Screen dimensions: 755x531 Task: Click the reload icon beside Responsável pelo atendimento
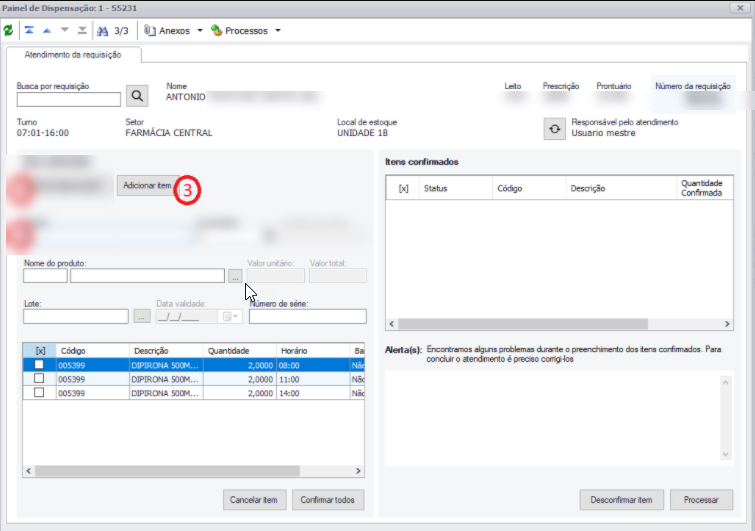coord(555,129)
